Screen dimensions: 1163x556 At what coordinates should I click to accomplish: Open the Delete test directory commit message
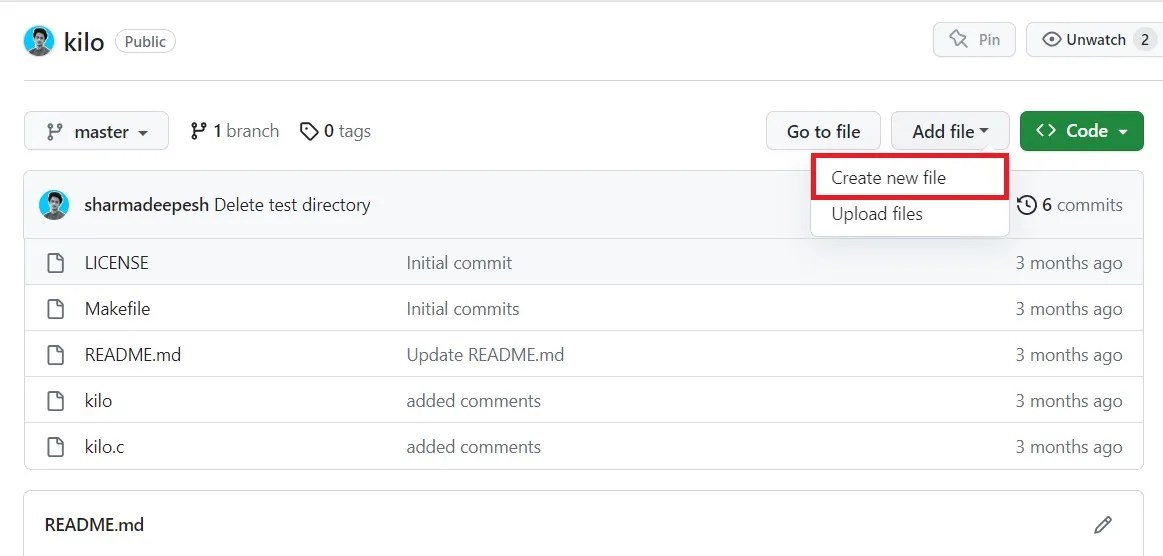click(292, 205)
